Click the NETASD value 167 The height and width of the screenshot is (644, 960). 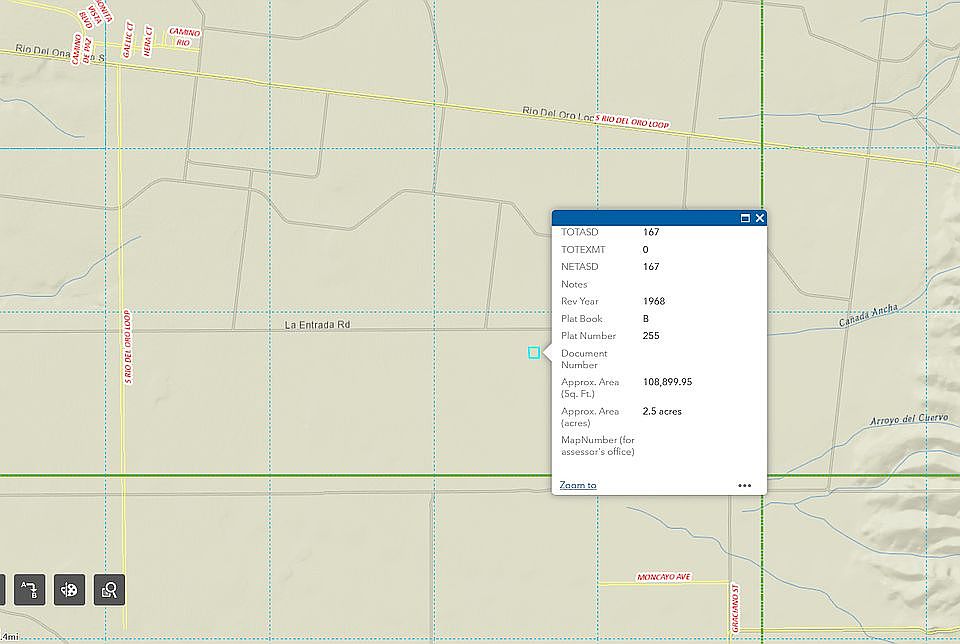(x=651, y=266)
